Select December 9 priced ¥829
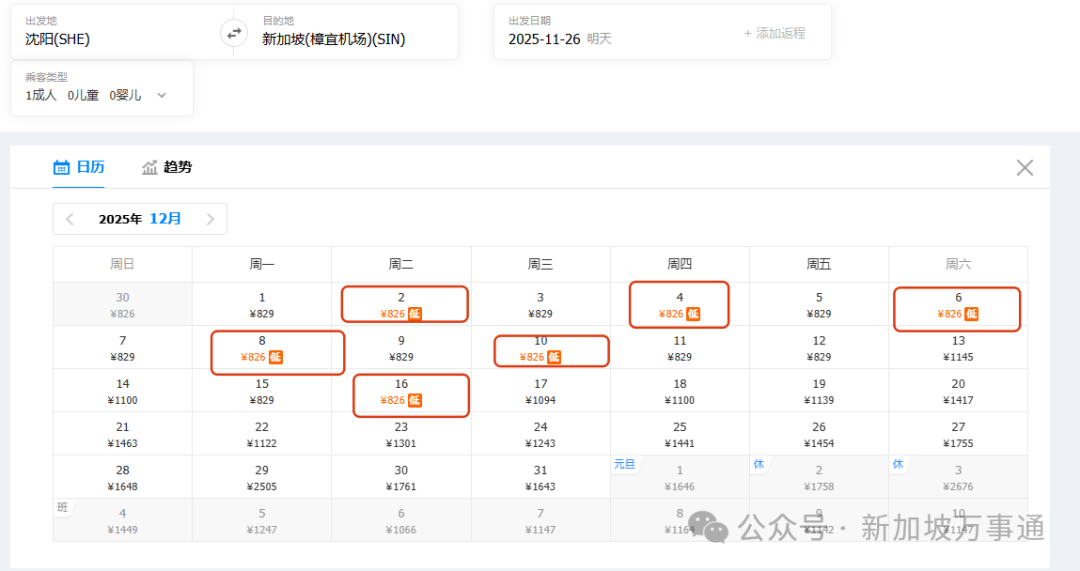This screenshot has height=571, width=1080. point(401,348)
